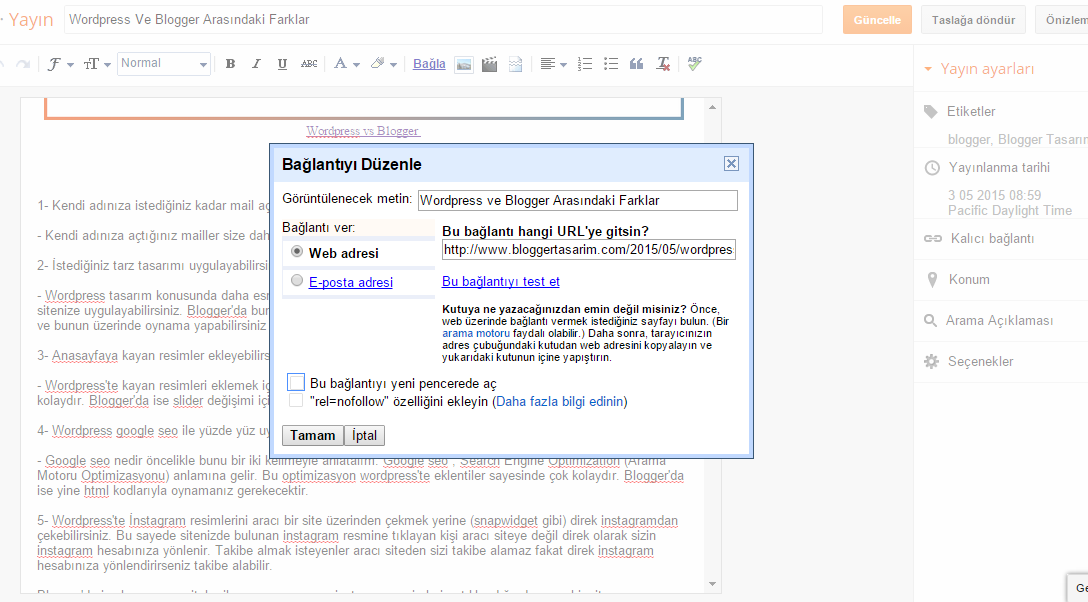Open the 'Daha fazla bilgi edinin' link
1088x602 pixels.
(x=559, y=402)
